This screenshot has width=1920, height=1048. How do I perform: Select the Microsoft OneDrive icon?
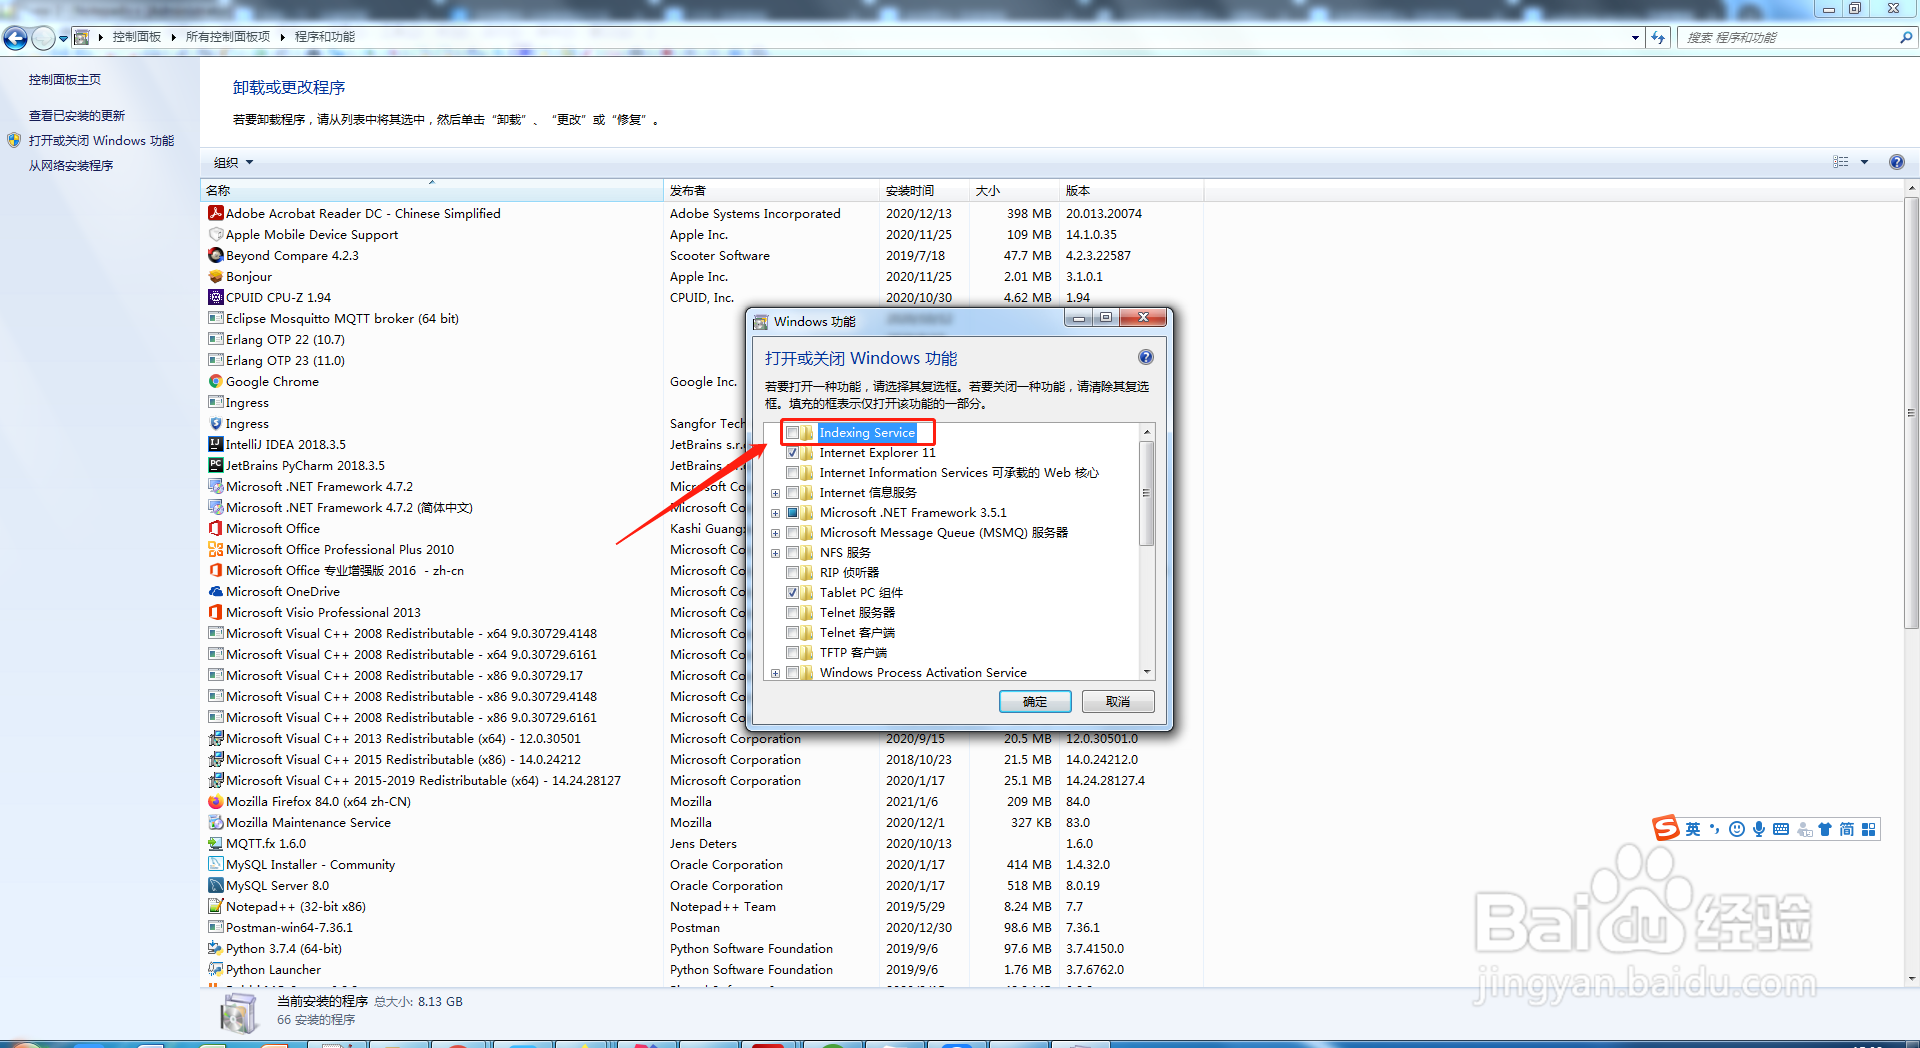pos(215,591)
